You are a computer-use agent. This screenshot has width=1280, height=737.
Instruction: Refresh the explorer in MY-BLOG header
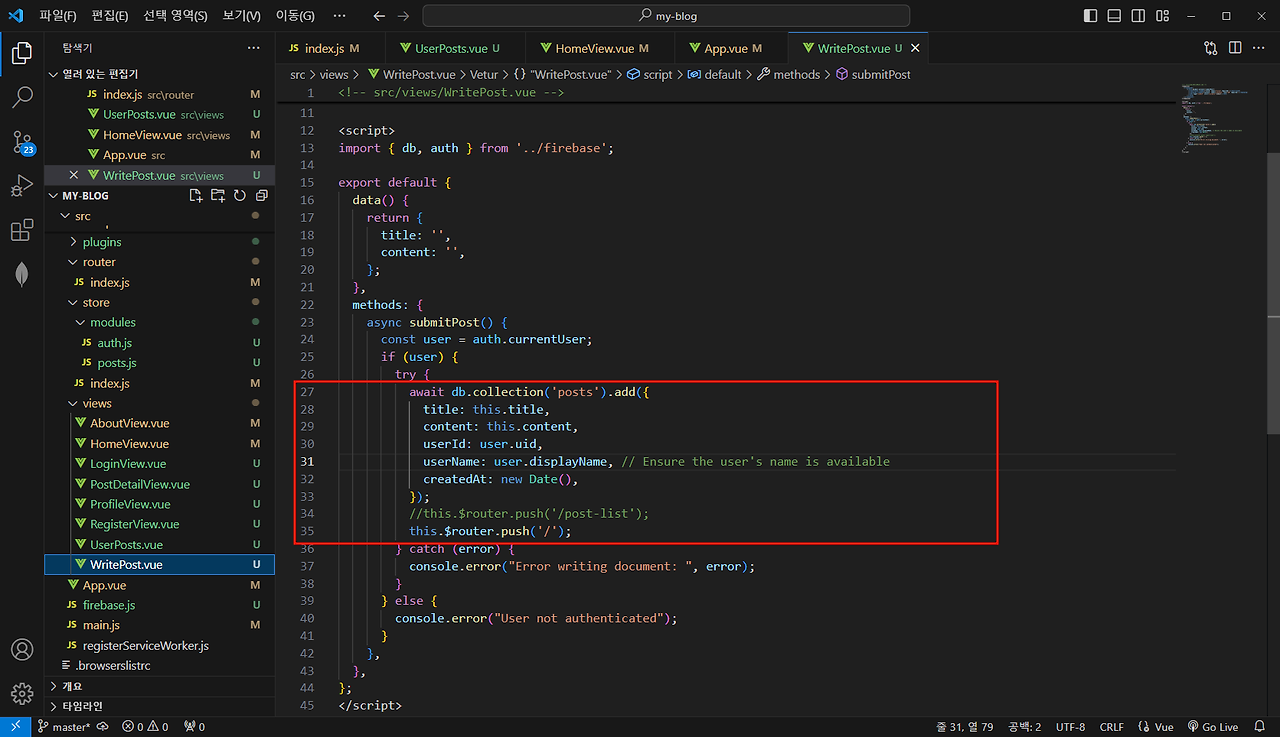pyautogui.click(x=240, y=196)
